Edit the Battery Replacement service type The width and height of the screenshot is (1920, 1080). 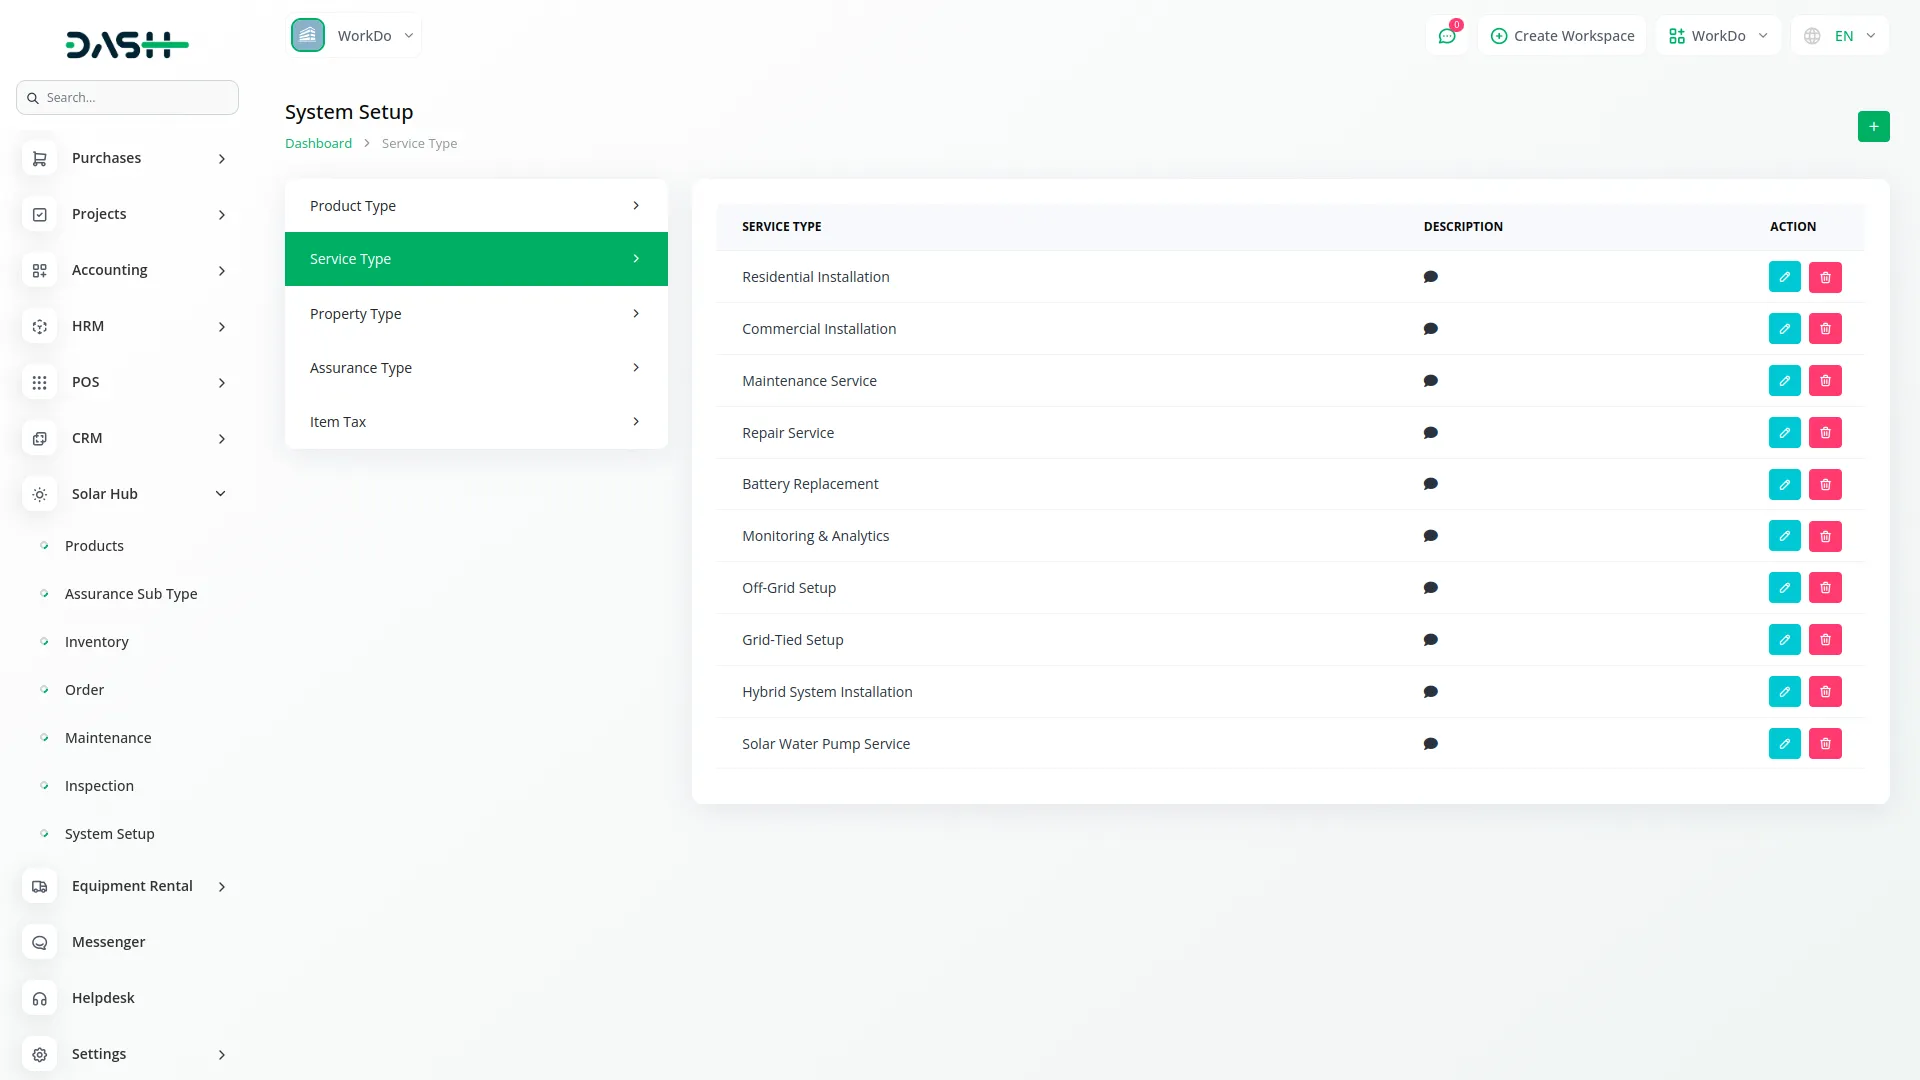(x=1784, y=485)
